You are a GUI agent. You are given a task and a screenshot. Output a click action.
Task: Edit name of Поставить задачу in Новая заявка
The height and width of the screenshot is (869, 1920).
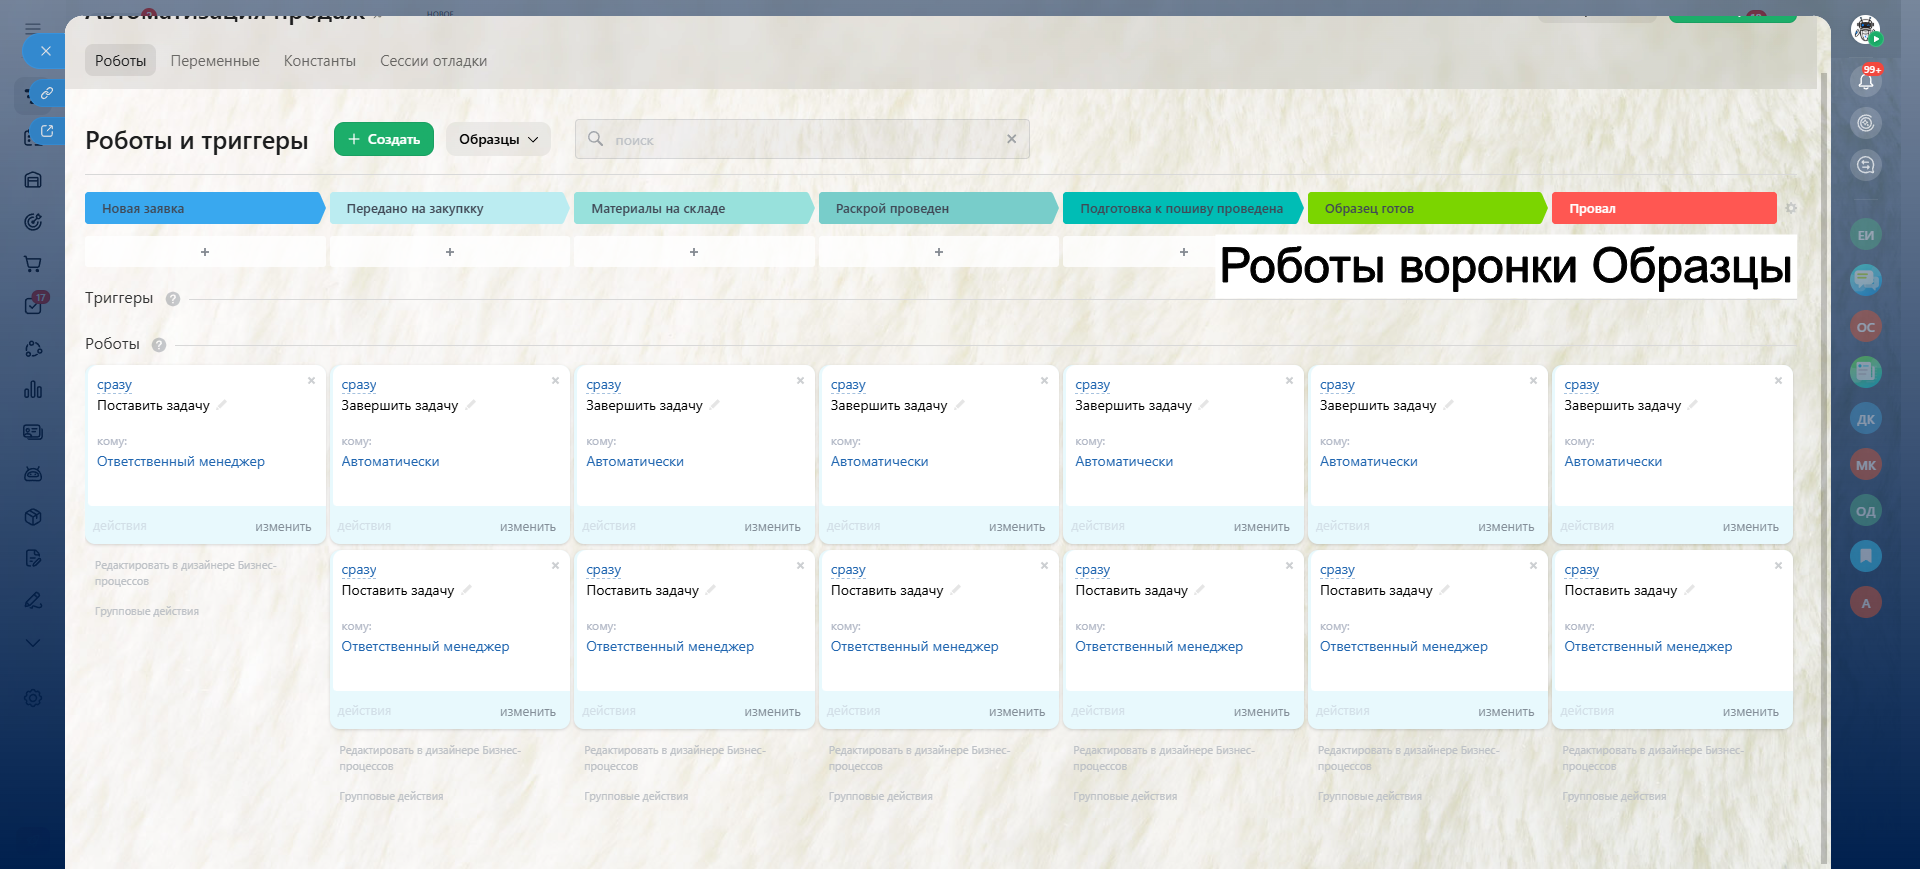[x=221, y=405]
